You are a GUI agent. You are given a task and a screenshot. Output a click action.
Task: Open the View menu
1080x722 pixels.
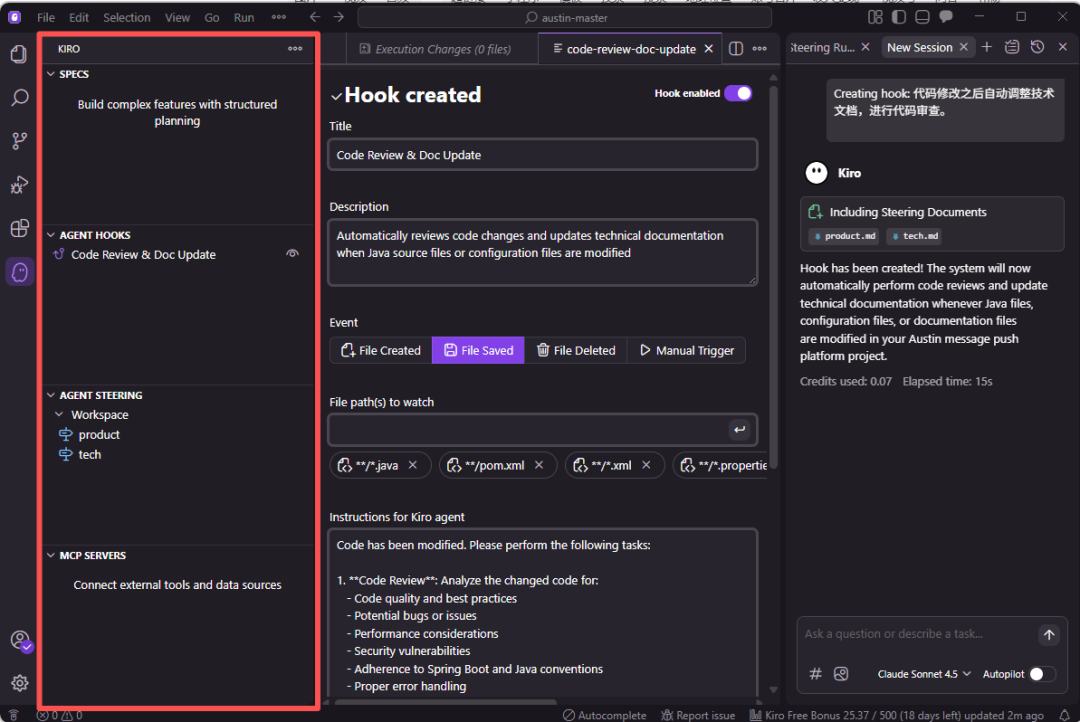coord(177,17)
